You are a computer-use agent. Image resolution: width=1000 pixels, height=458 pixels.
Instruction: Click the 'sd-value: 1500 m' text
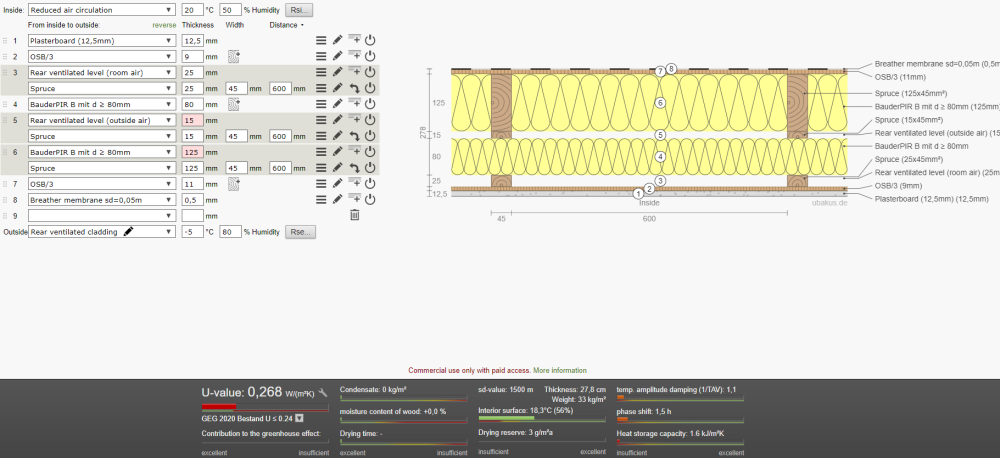click(x=505, y=389)
